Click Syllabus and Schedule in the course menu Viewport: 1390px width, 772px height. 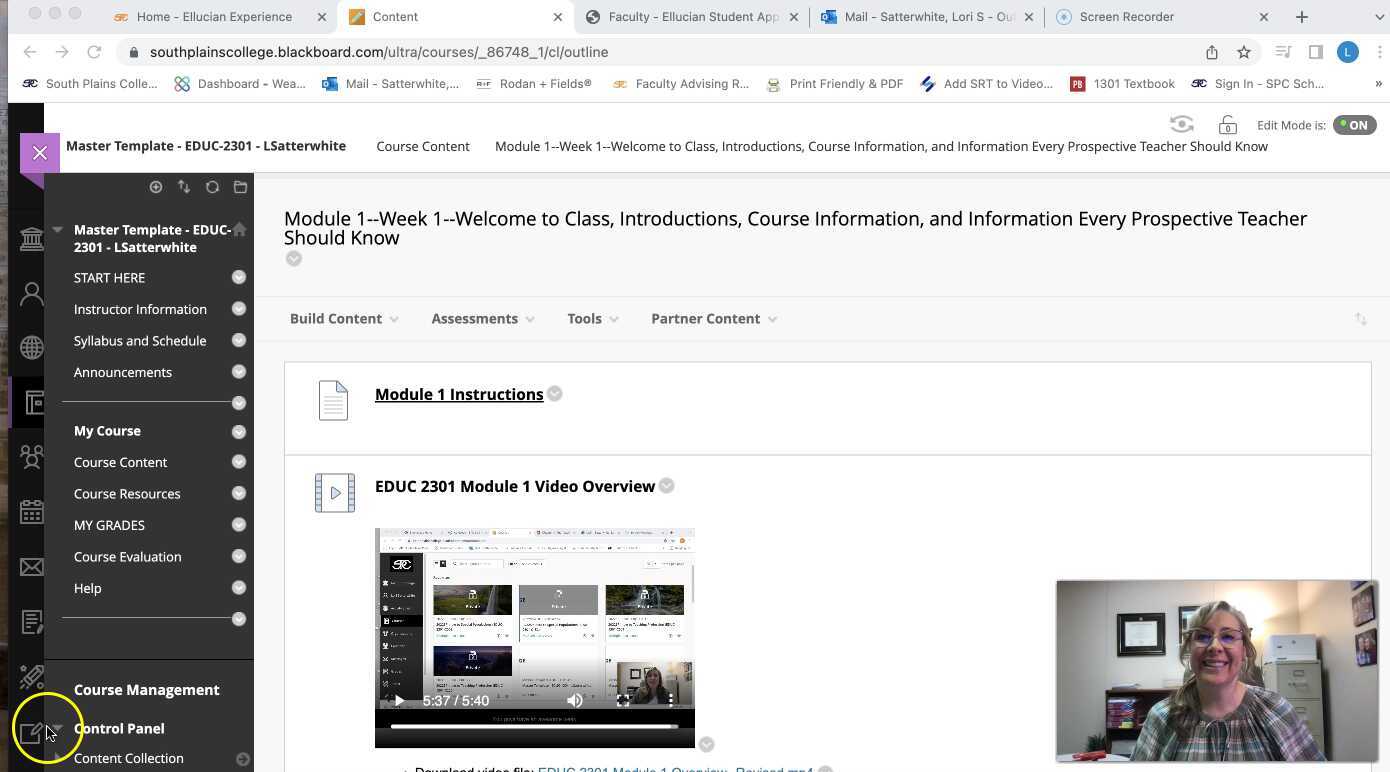point(139,340)
